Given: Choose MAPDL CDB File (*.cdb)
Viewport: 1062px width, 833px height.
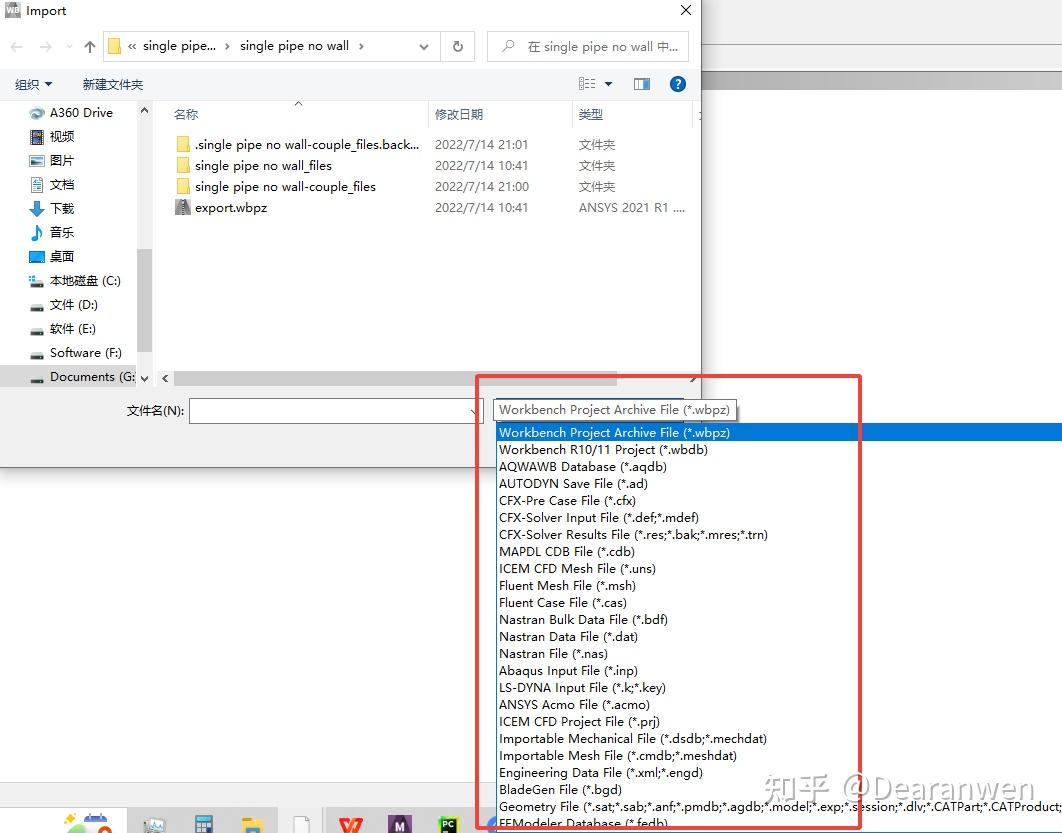Looking at the screenshot, I should coord(567,551).
